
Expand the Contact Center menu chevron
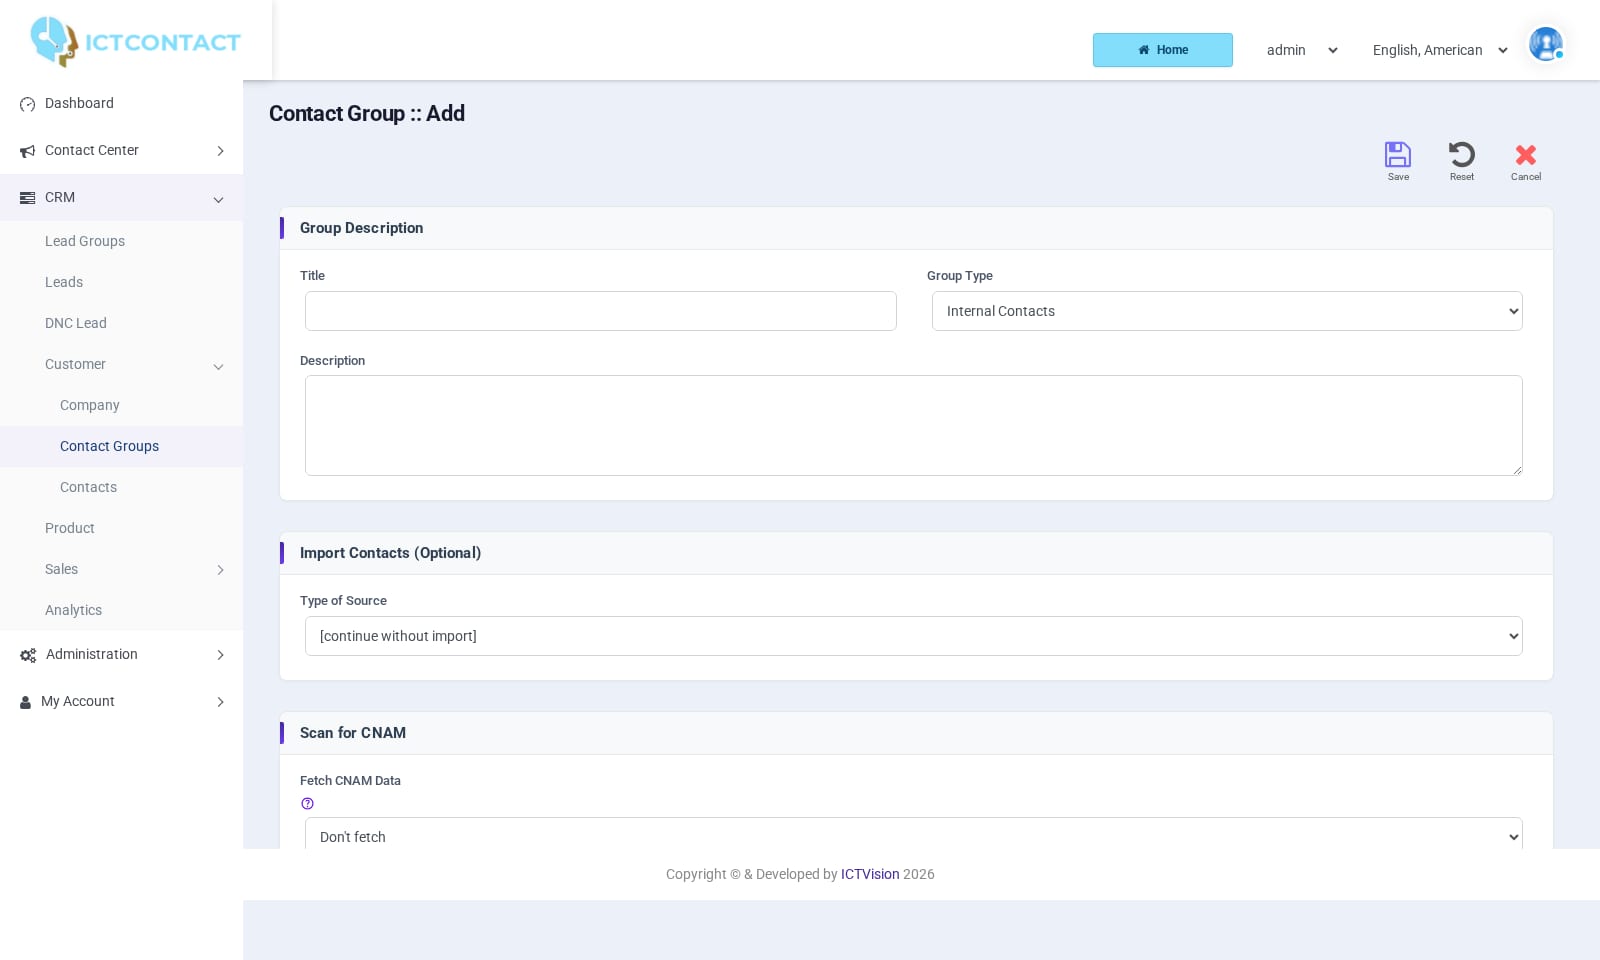pos(220,151)
